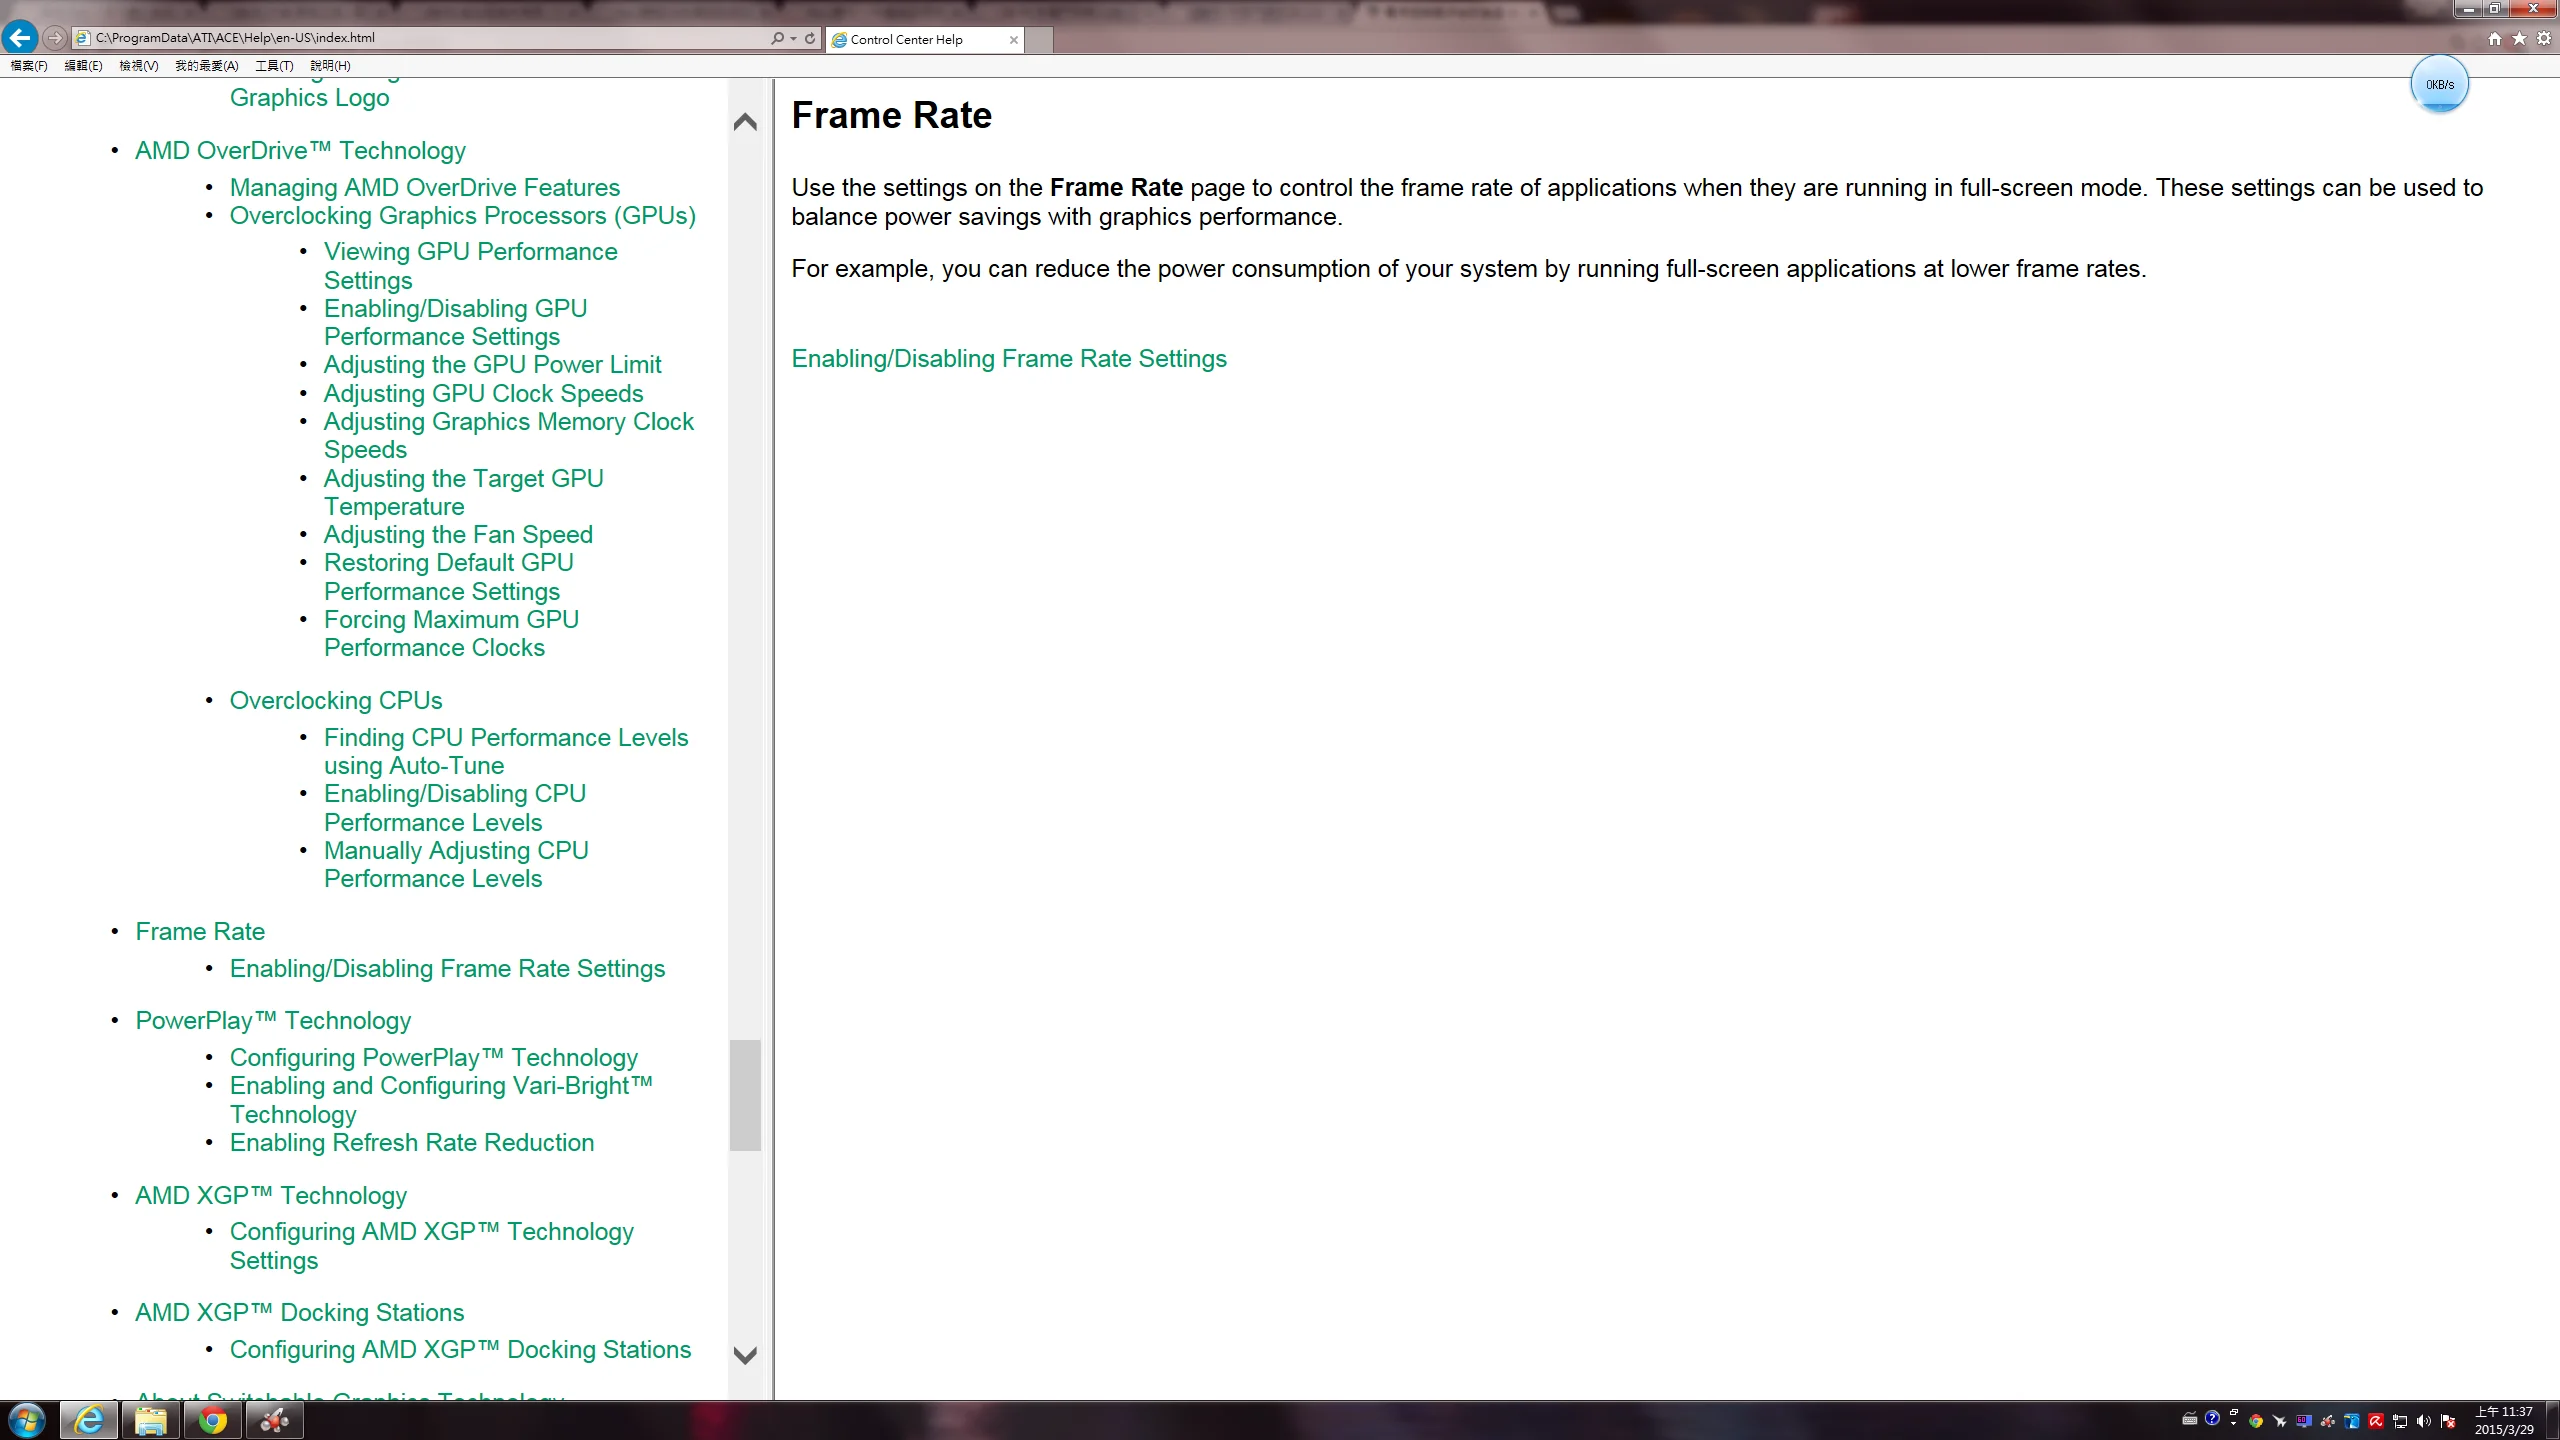Click the browser forward arrow button
Image resolution: width=2560 pixels, height=1440 pixels.
pyautogui.click(x=55, y=38)
